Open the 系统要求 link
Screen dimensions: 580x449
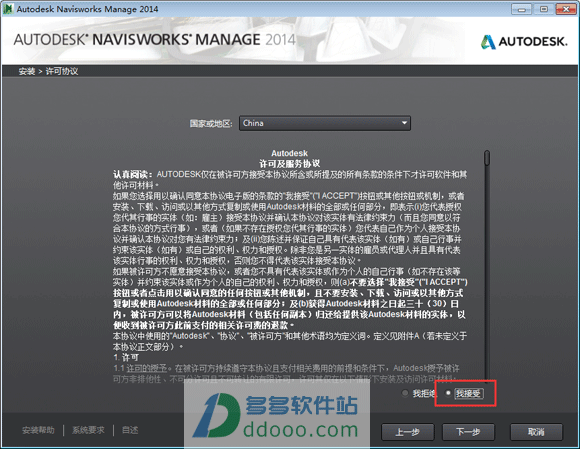(88, 430)
